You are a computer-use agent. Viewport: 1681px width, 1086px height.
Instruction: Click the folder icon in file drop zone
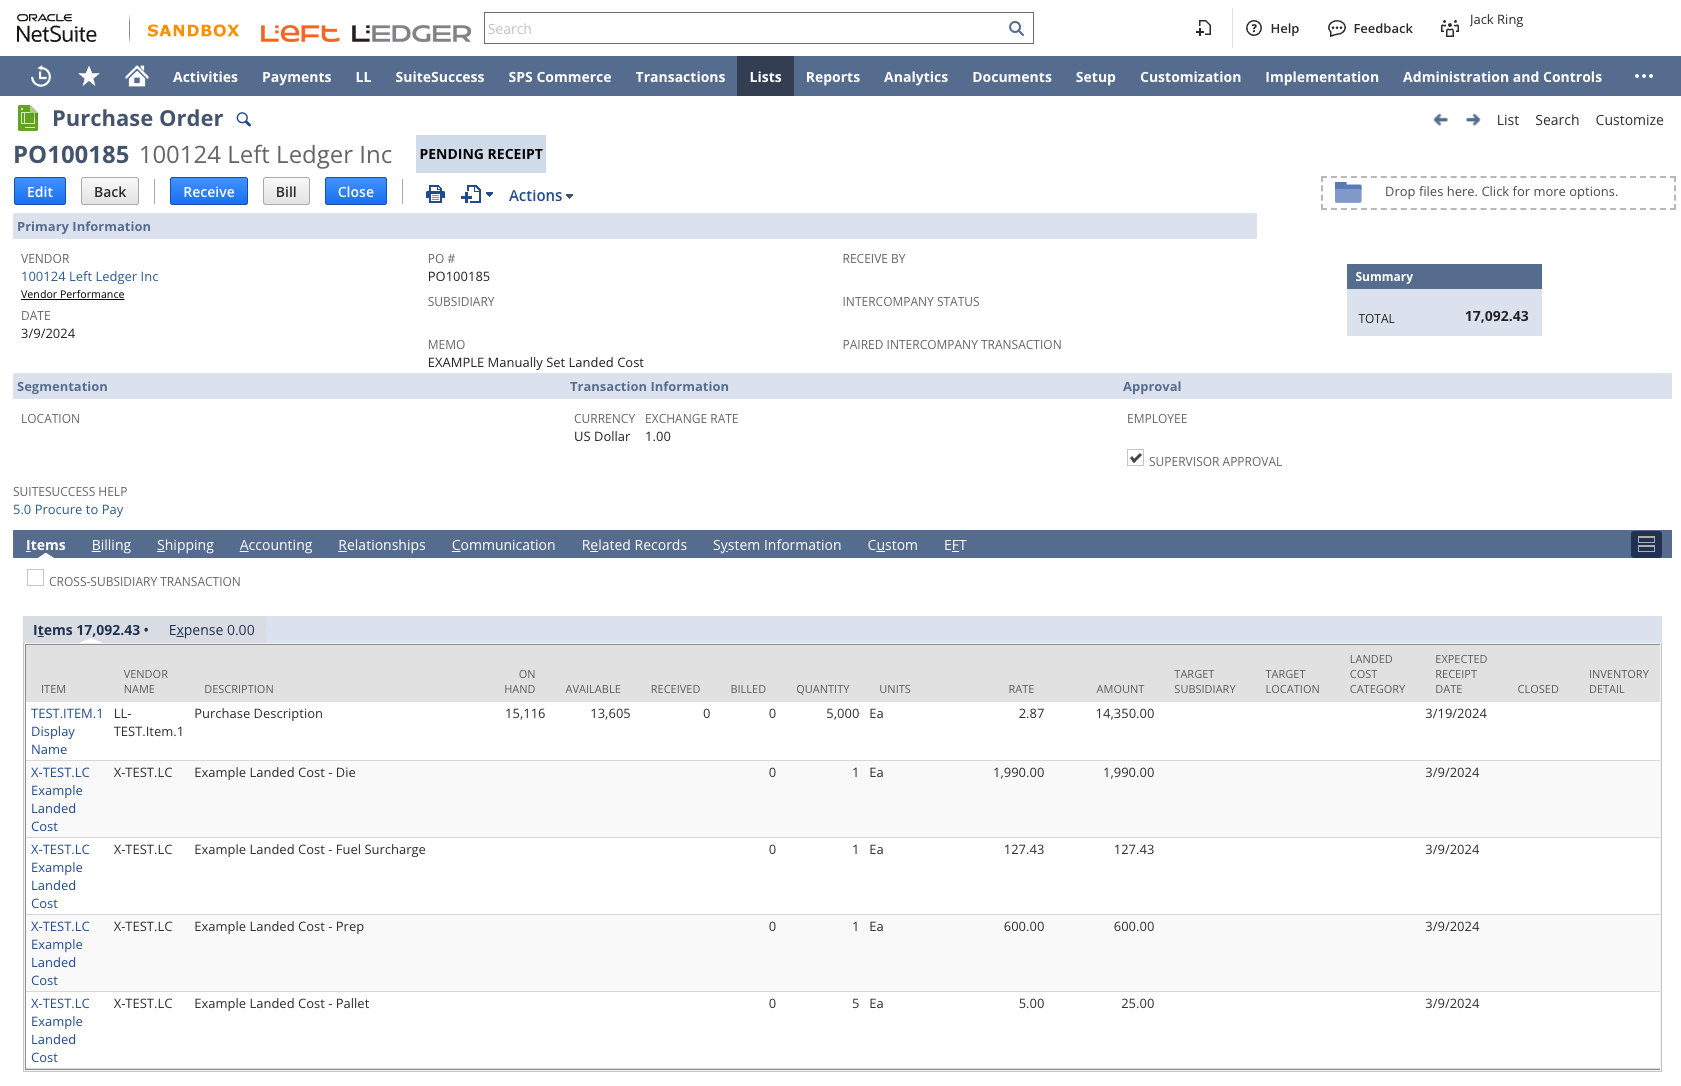pos(1348,192)
